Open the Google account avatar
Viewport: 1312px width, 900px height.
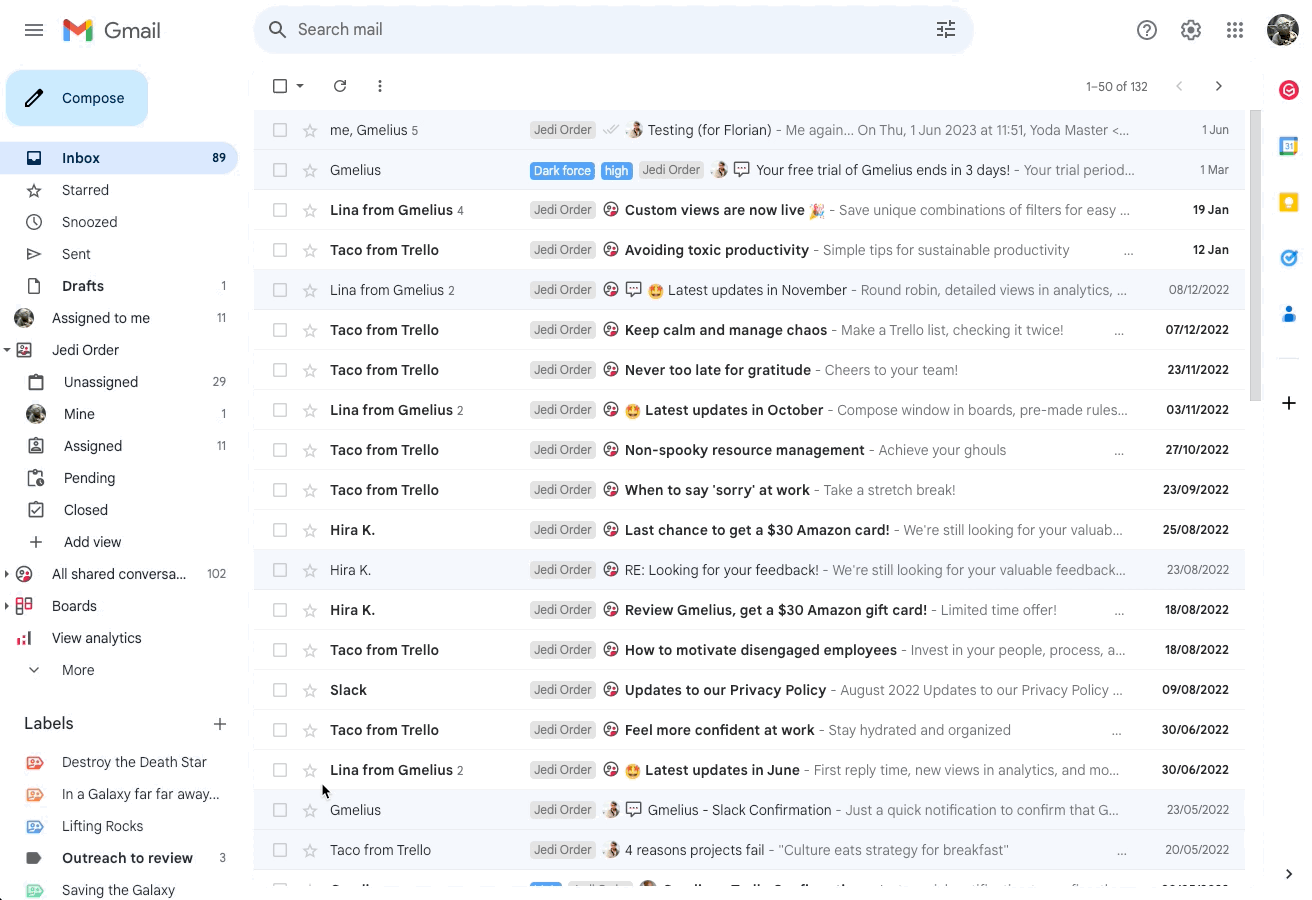click(1283, 30)
